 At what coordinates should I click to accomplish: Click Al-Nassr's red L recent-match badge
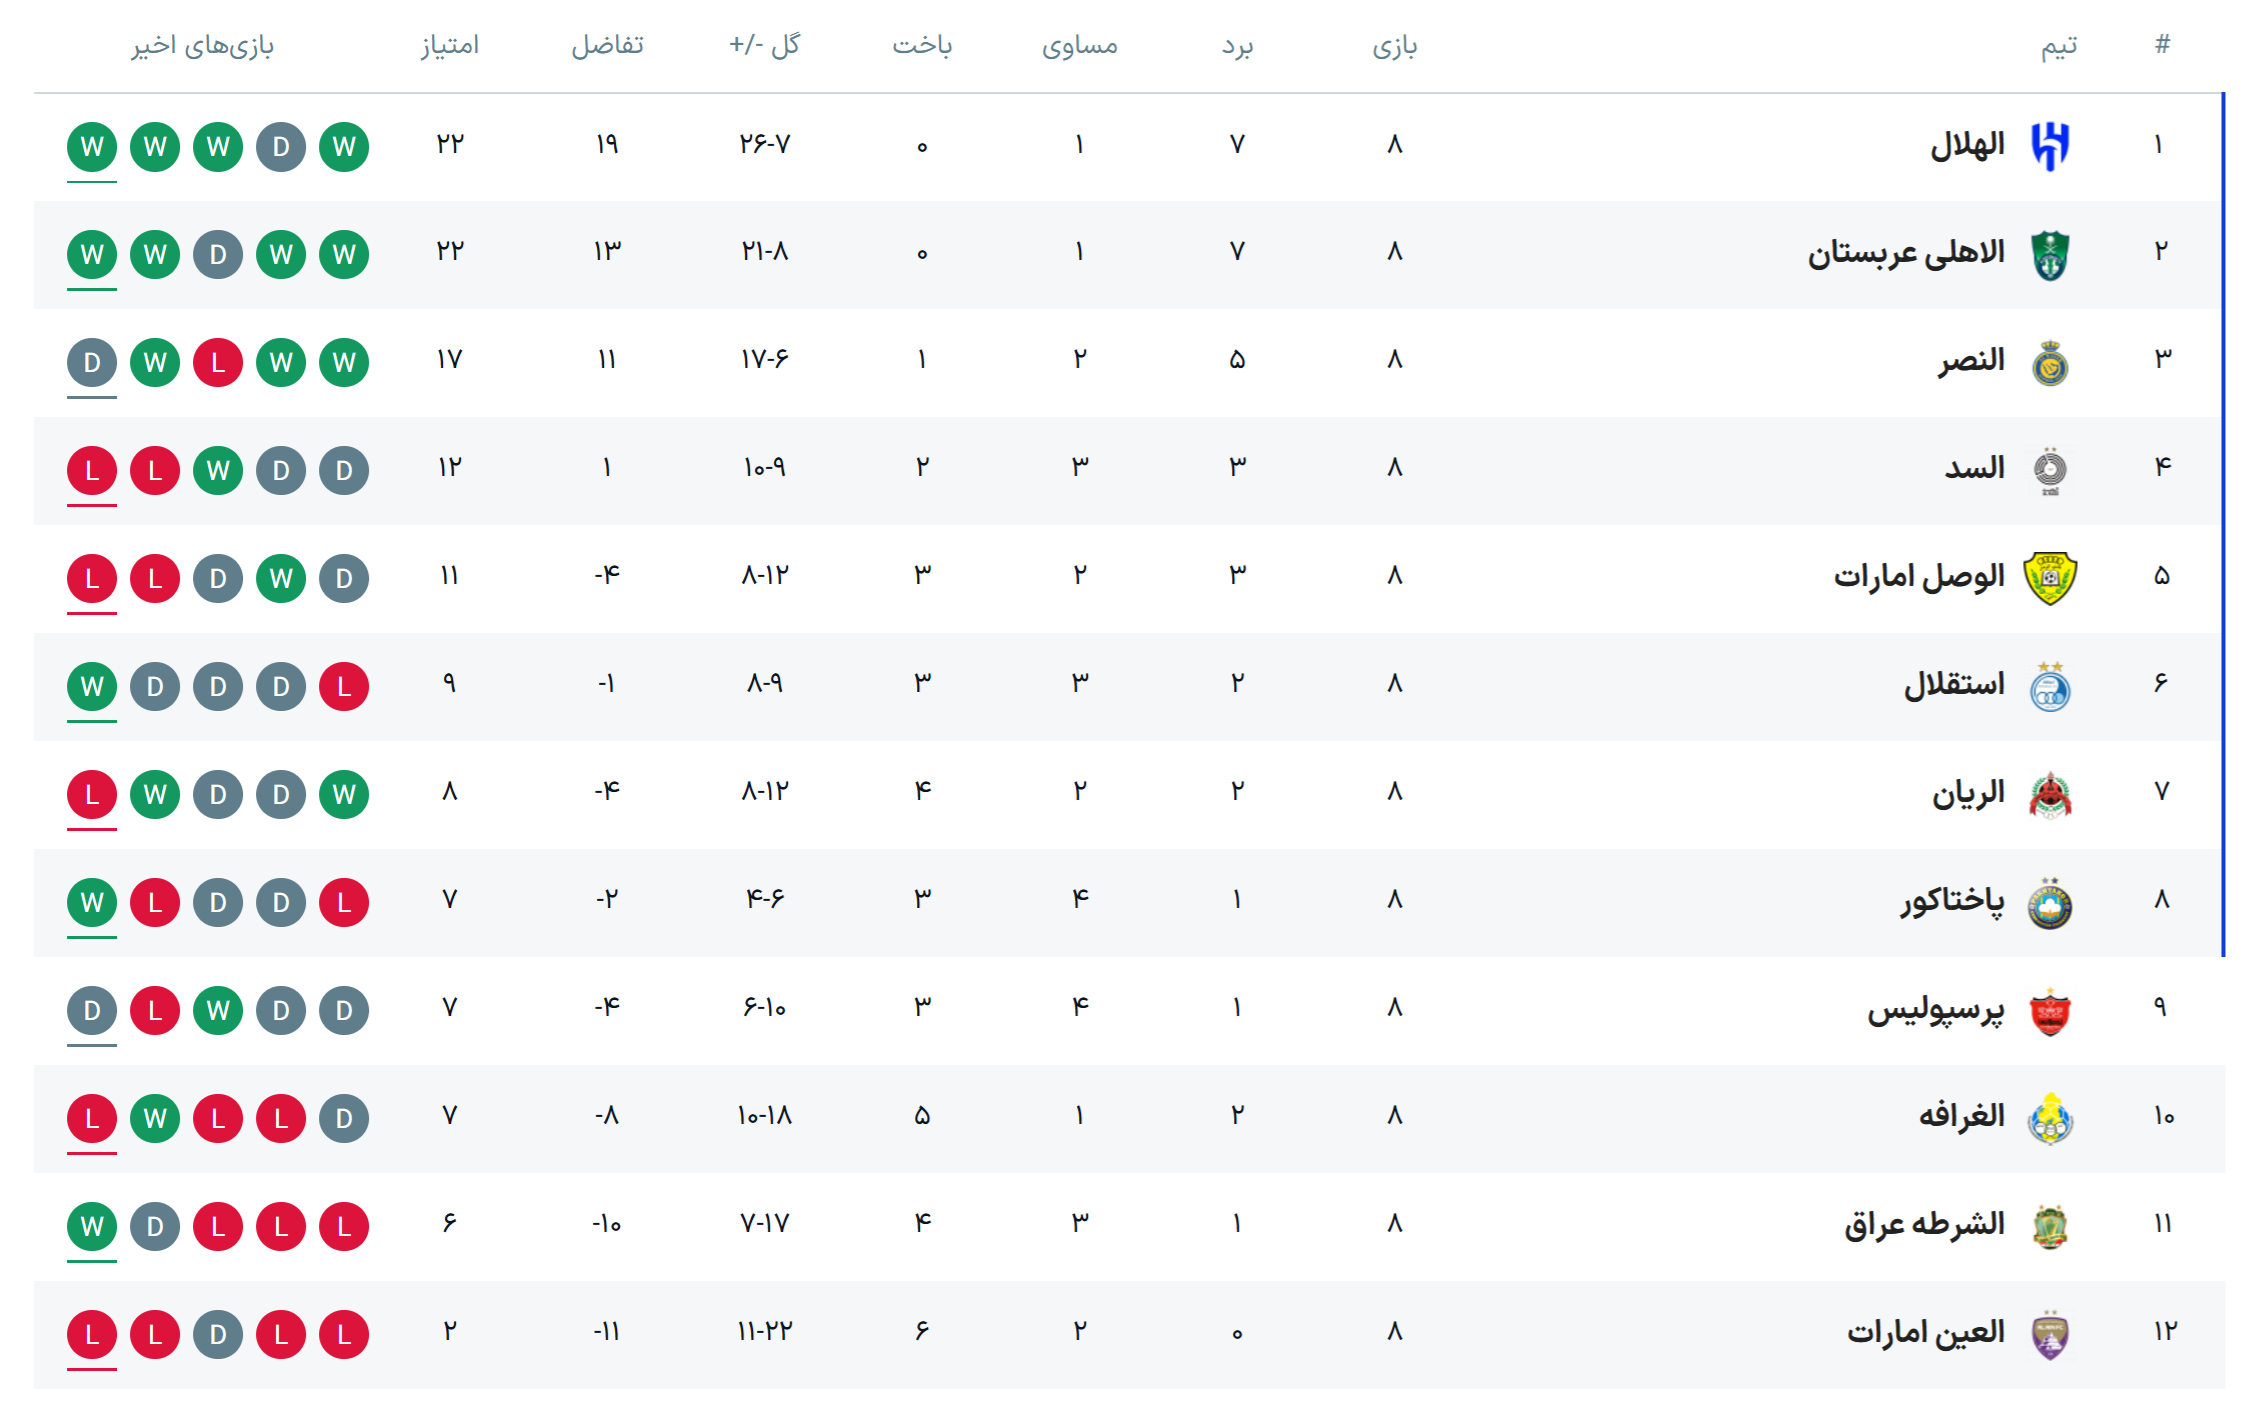pos(218,363)
